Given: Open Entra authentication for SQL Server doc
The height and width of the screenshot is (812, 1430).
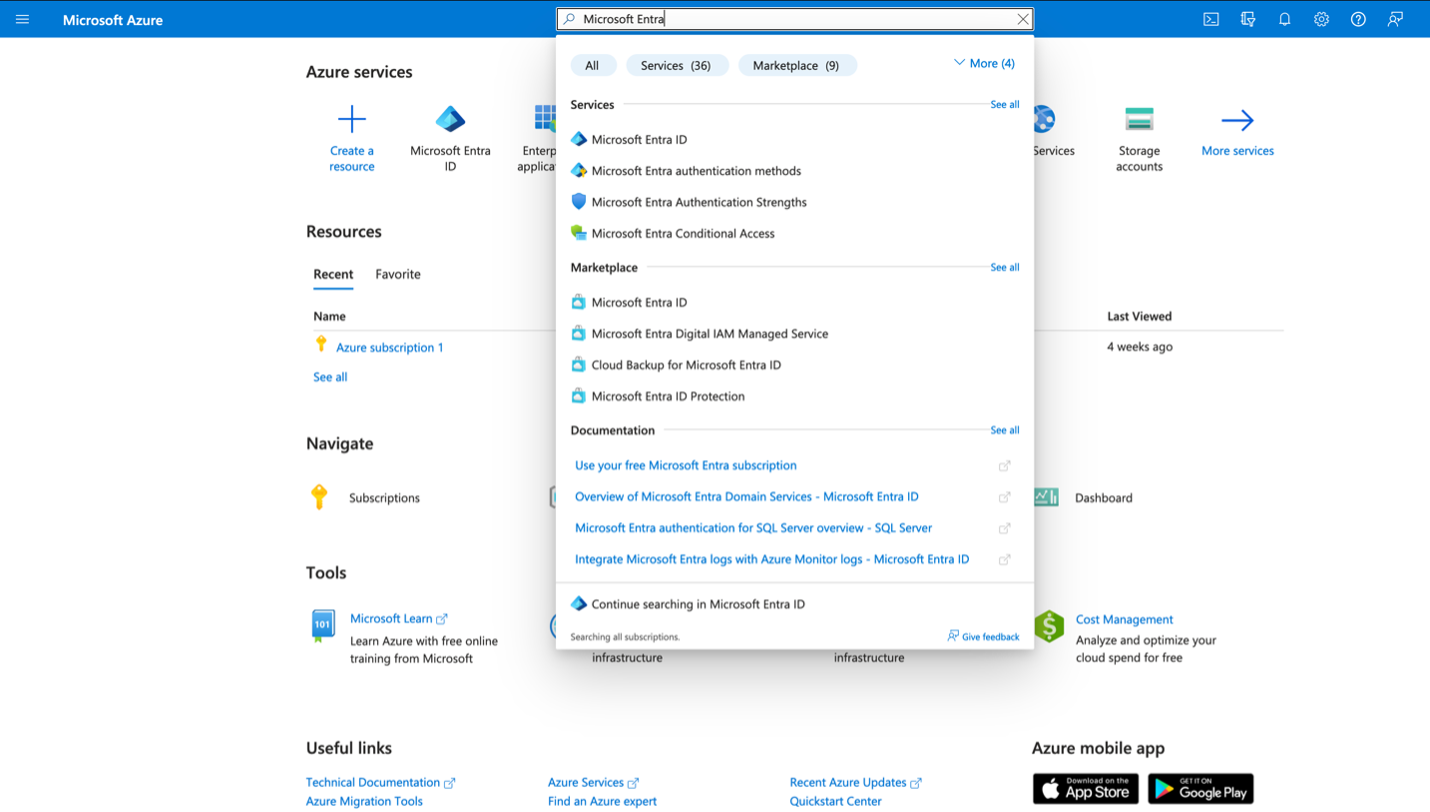Looking at the screenshot, I should point(753,528).
